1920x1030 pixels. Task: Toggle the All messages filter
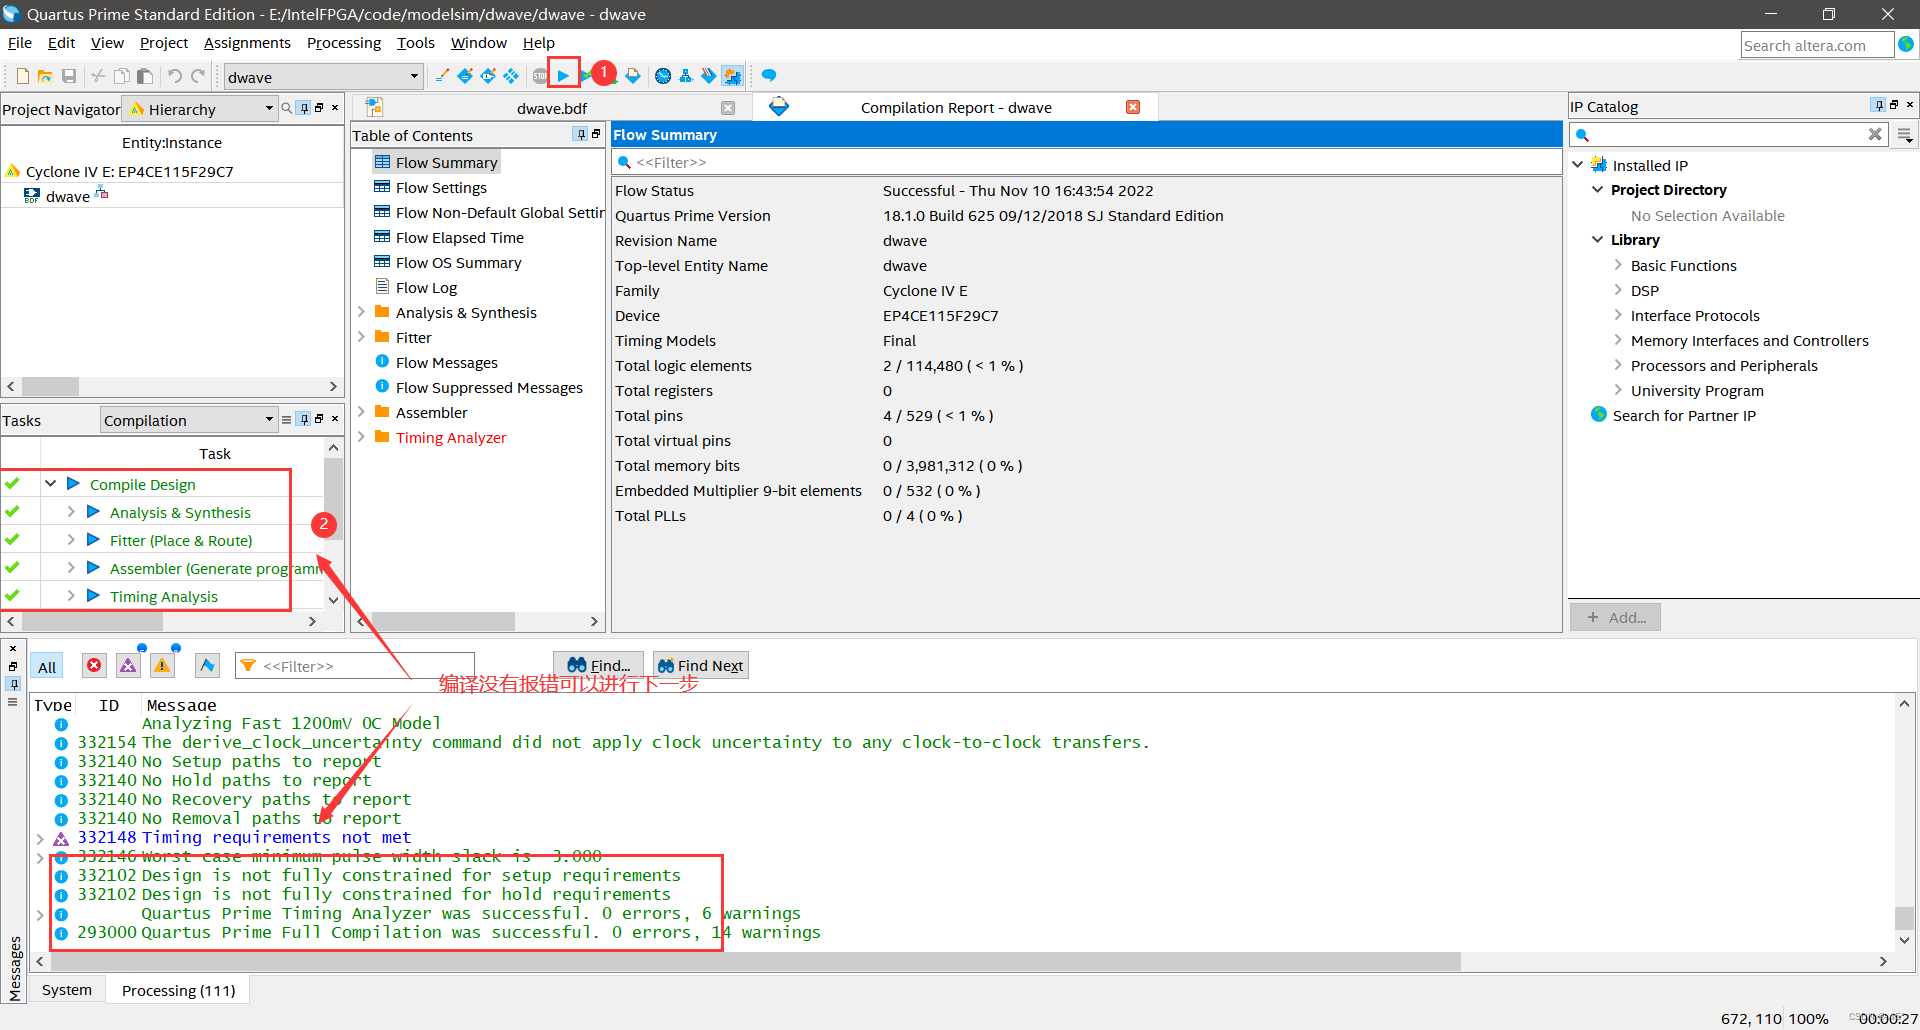coord(47,667)
